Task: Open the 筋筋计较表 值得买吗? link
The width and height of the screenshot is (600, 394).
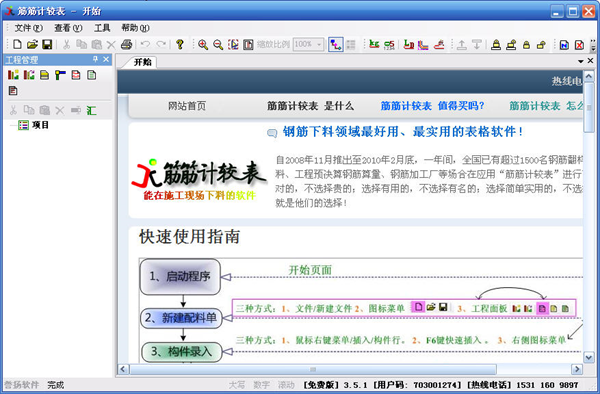Action: (432, 106)
